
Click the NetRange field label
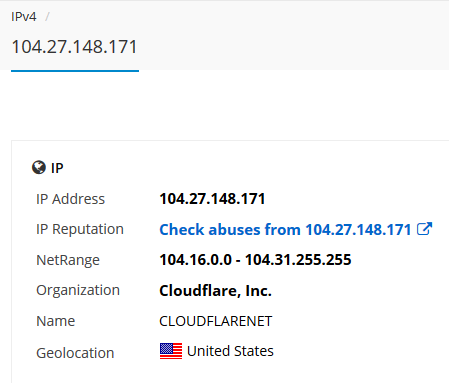click(68, 260)
